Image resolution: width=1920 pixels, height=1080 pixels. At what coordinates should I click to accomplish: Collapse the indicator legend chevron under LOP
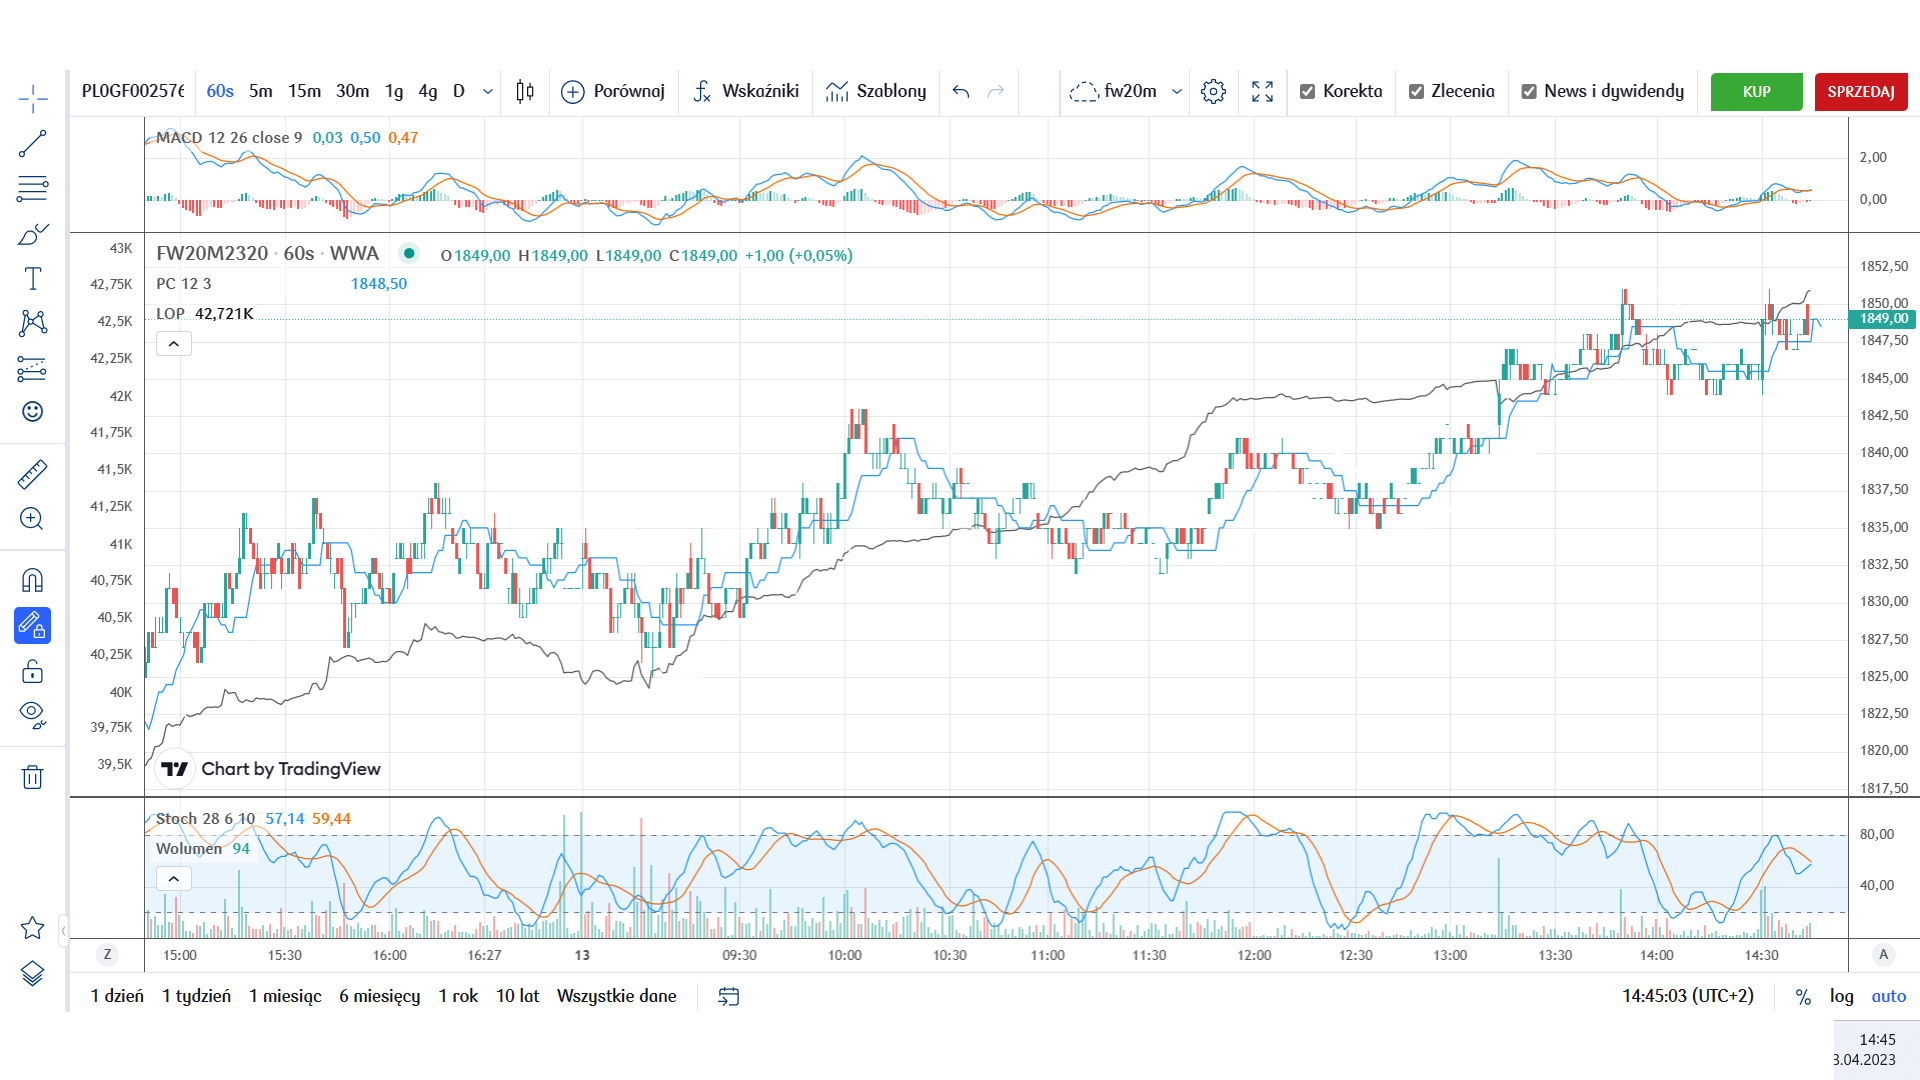click(174, 344)
